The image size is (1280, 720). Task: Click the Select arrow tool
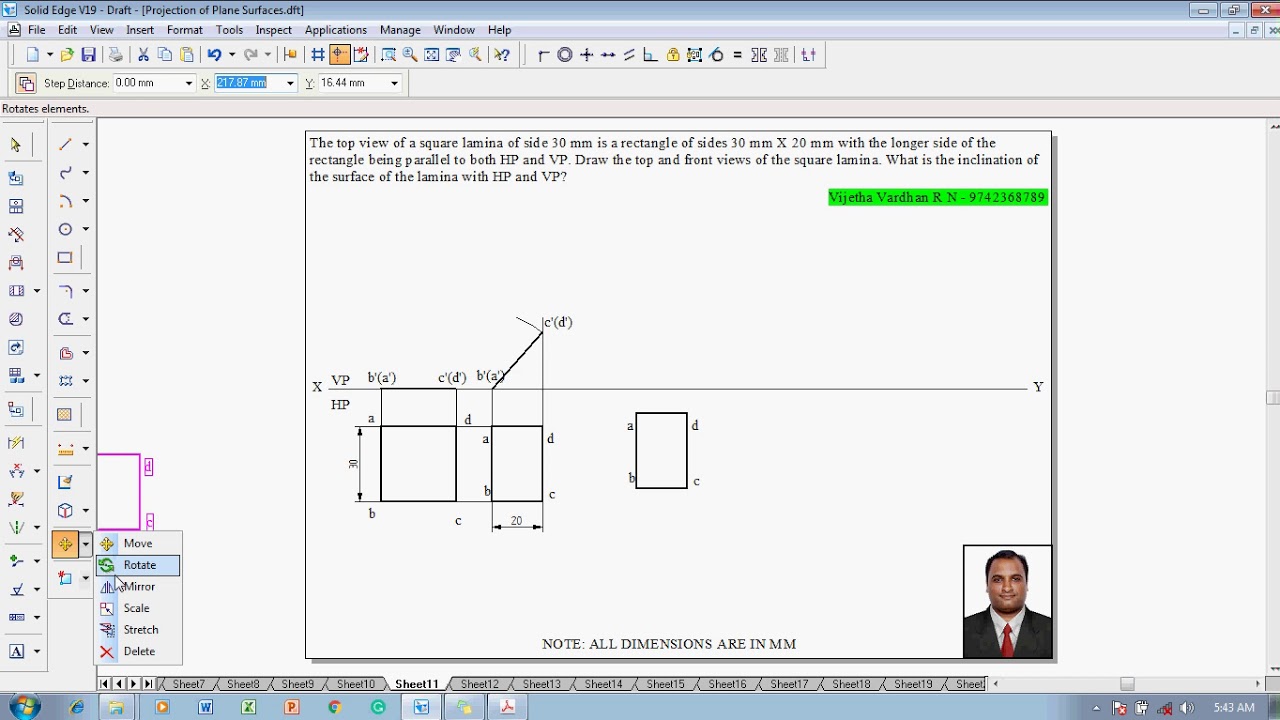[16, 145]
